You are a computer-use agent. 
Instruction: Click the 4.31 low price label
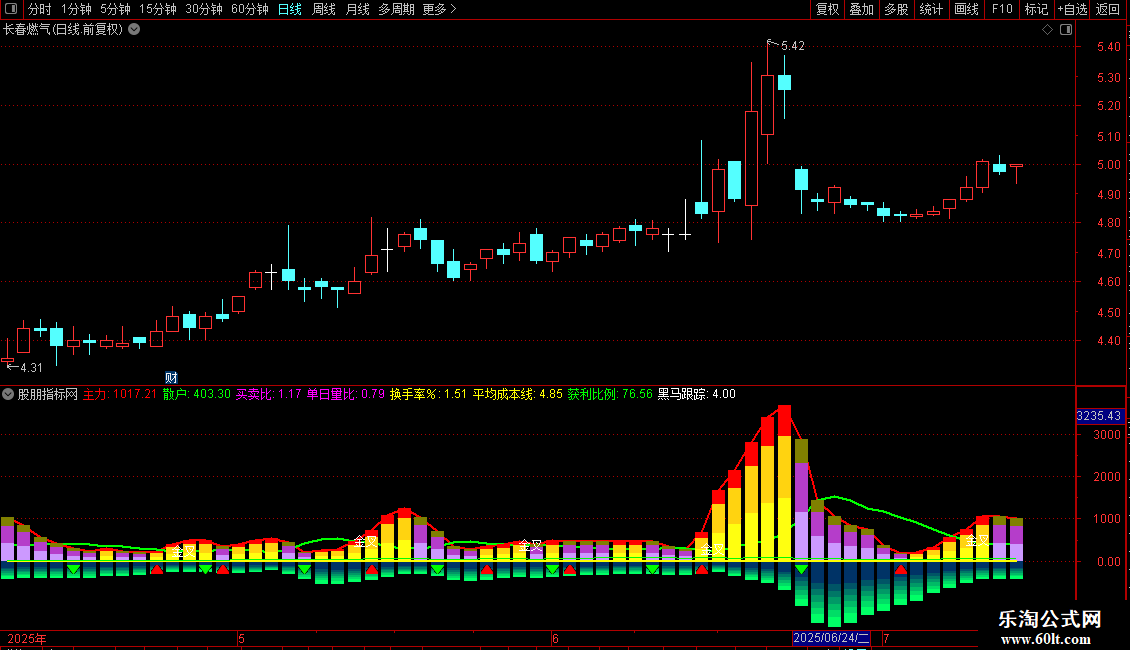pyautogui.click(x=31, y=368)
